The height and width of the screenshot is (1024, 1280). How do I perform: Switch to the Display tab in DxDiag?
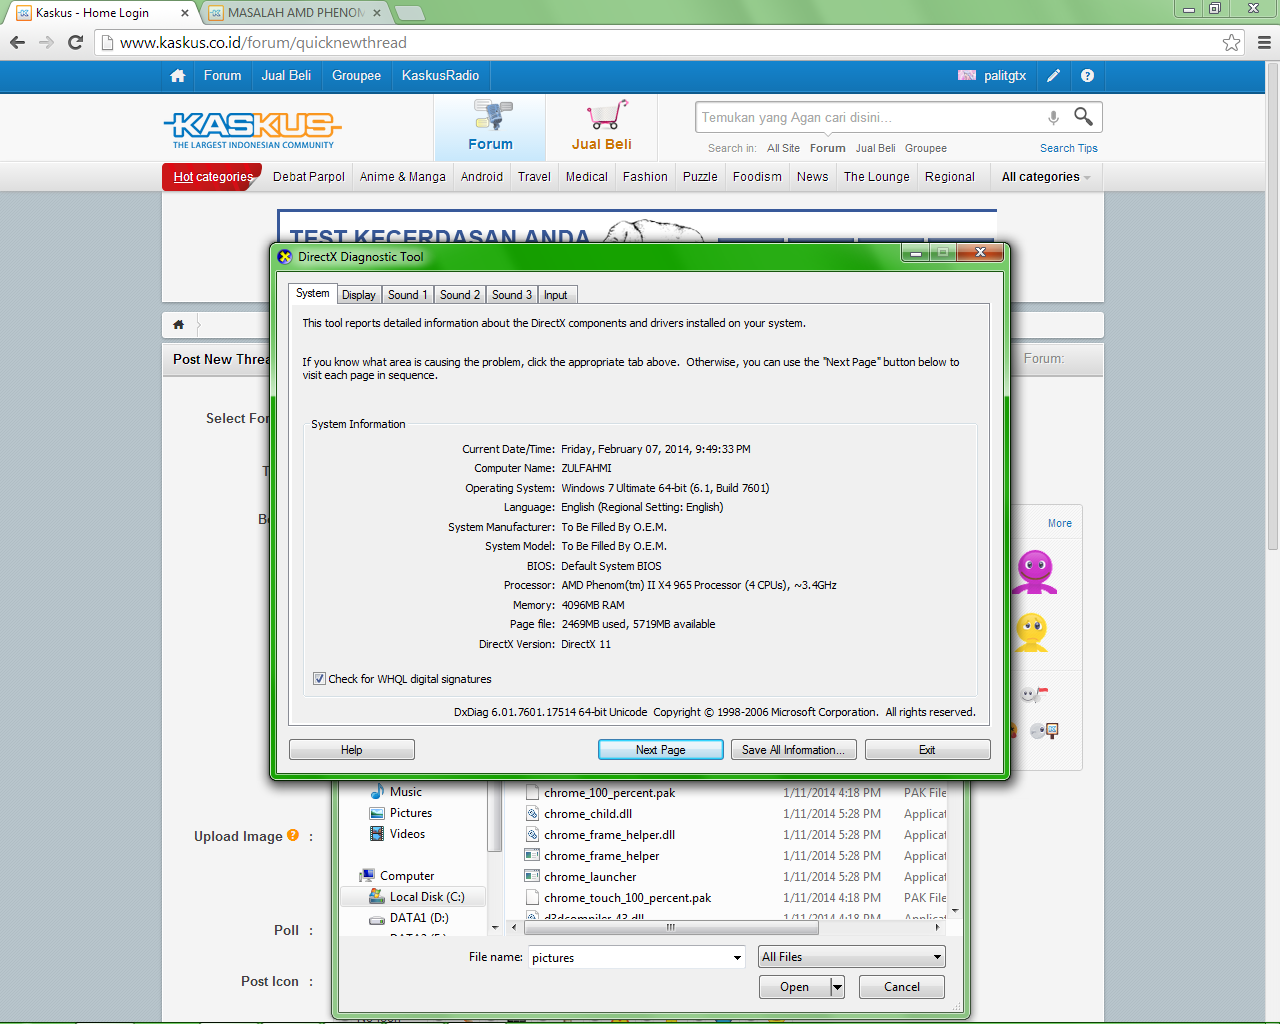359,295
